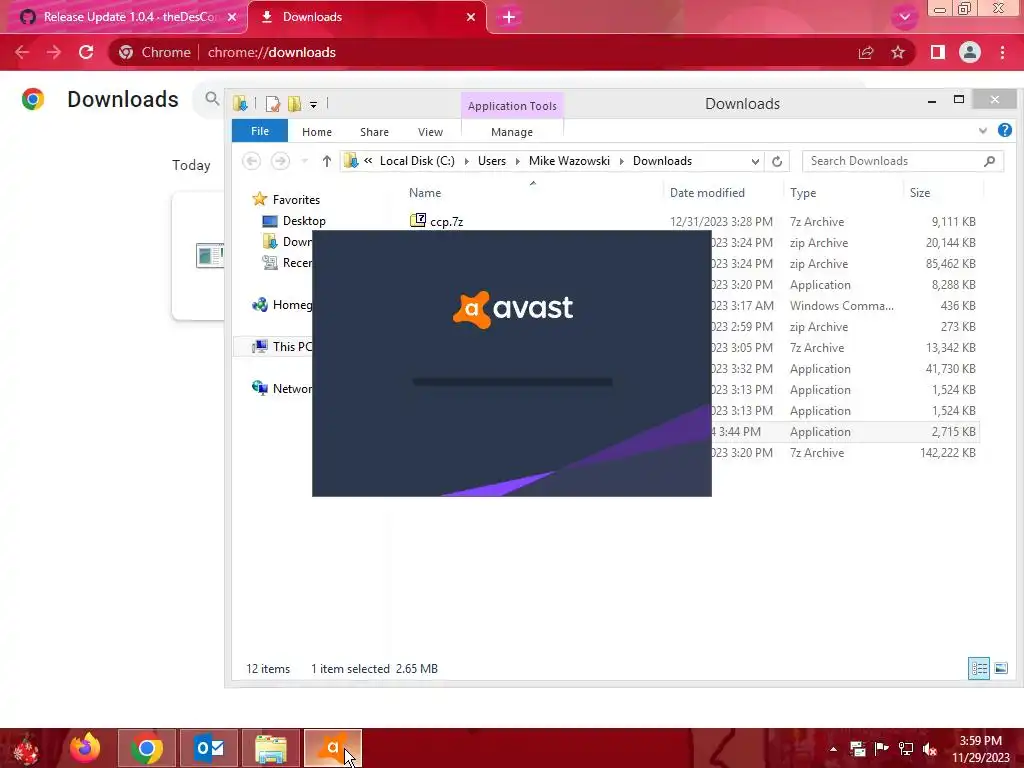Screen dimensions: 1024x768
Task: Click Application Tools contextual tab header
Action: click(x=512, y=106)
